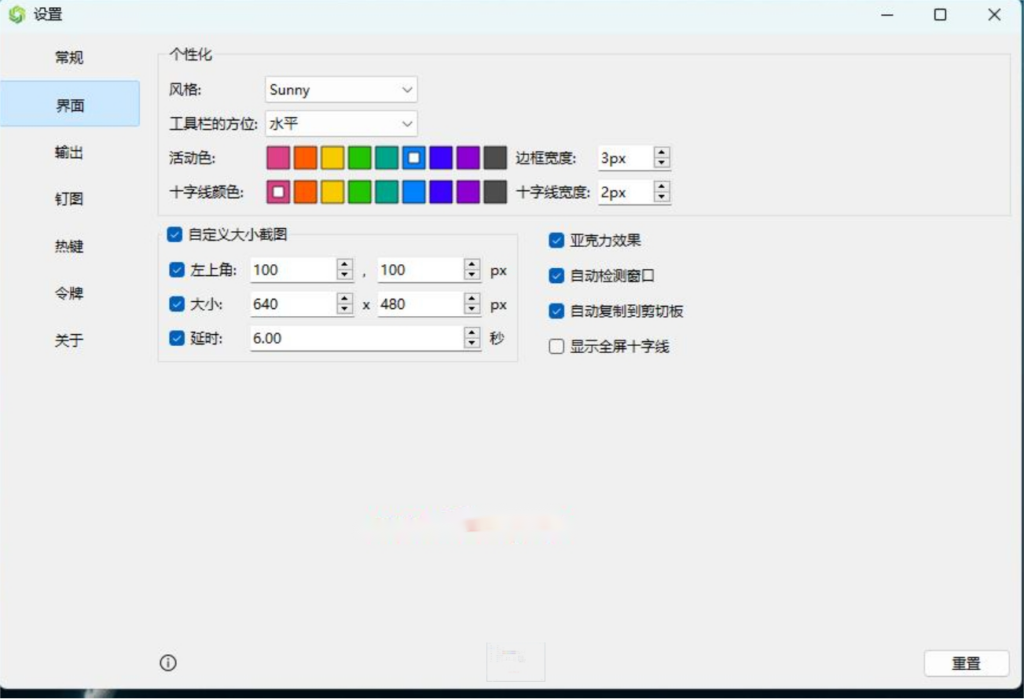Increase the border width spinner value

tap(661, 153)
